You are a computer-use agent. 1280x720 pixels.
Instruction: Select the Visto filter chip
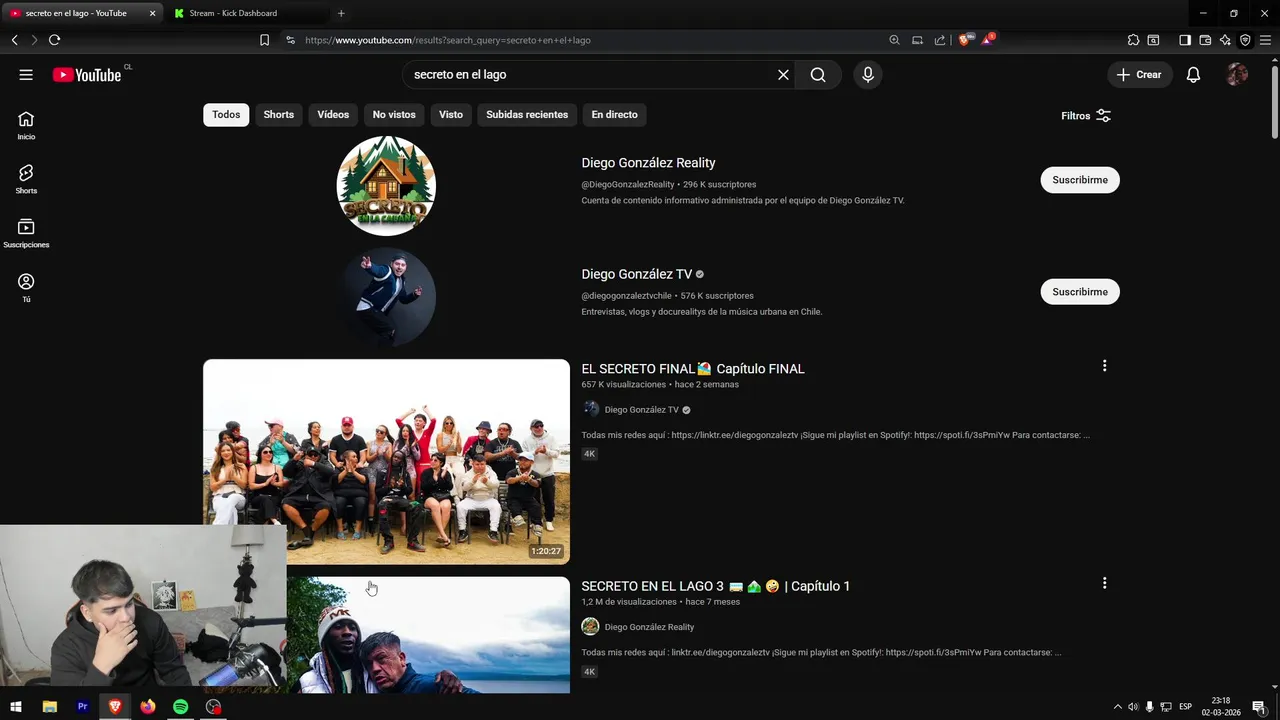[x=451, y=114]
